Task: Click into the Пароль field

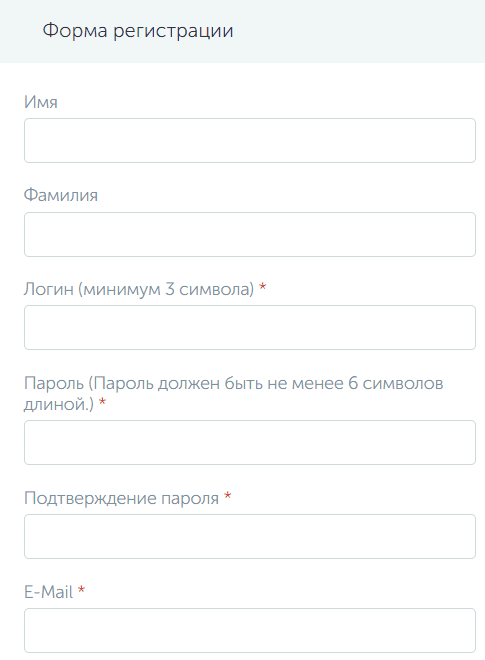Action: 250,442
